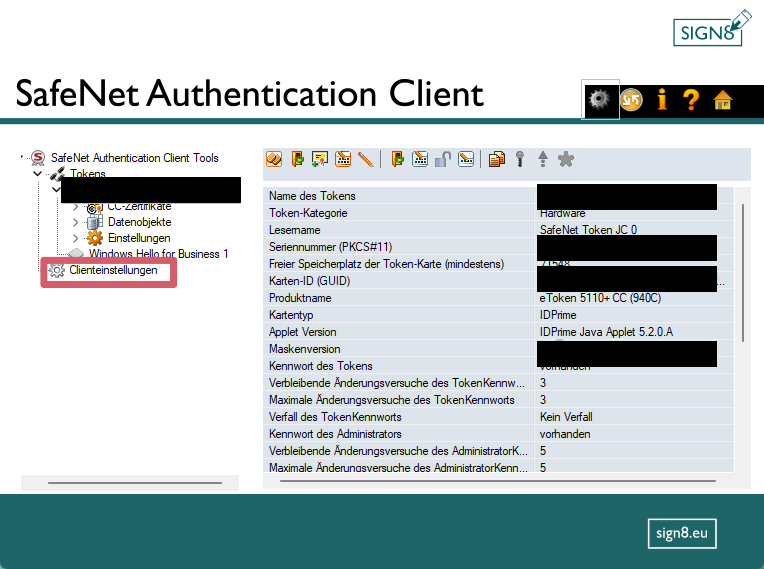764x569 pixels.
Task: Click the Rename Token pencil icon
Action: click(x=365, y=159)
